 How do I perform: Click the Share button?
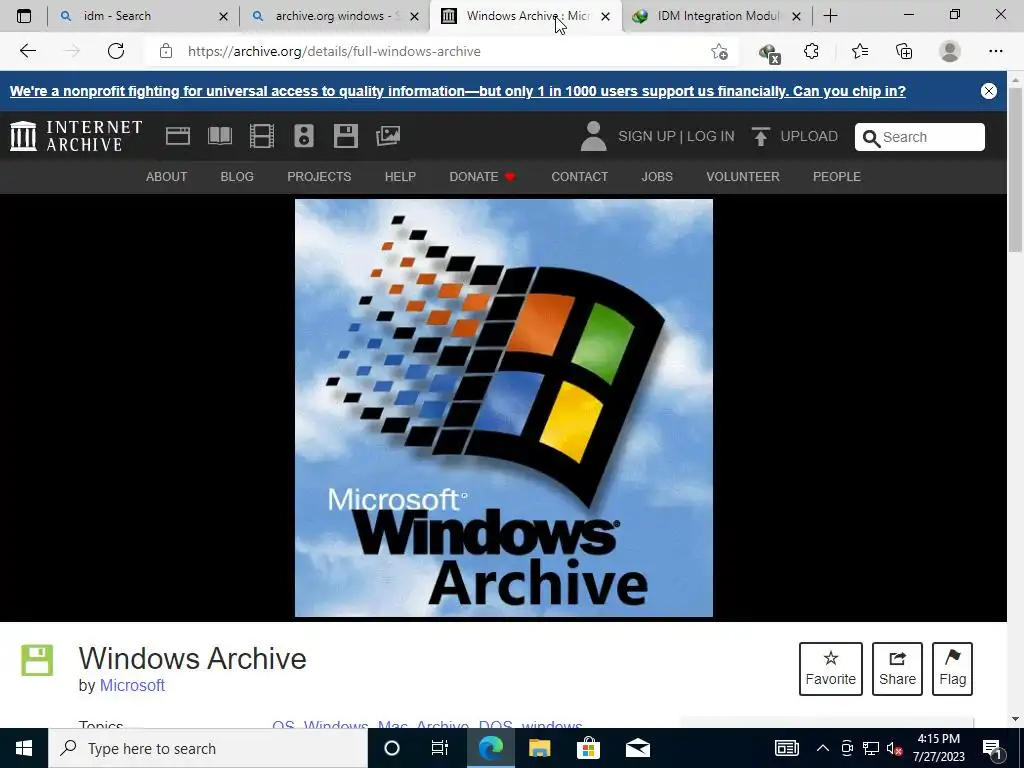click(897, 669)
